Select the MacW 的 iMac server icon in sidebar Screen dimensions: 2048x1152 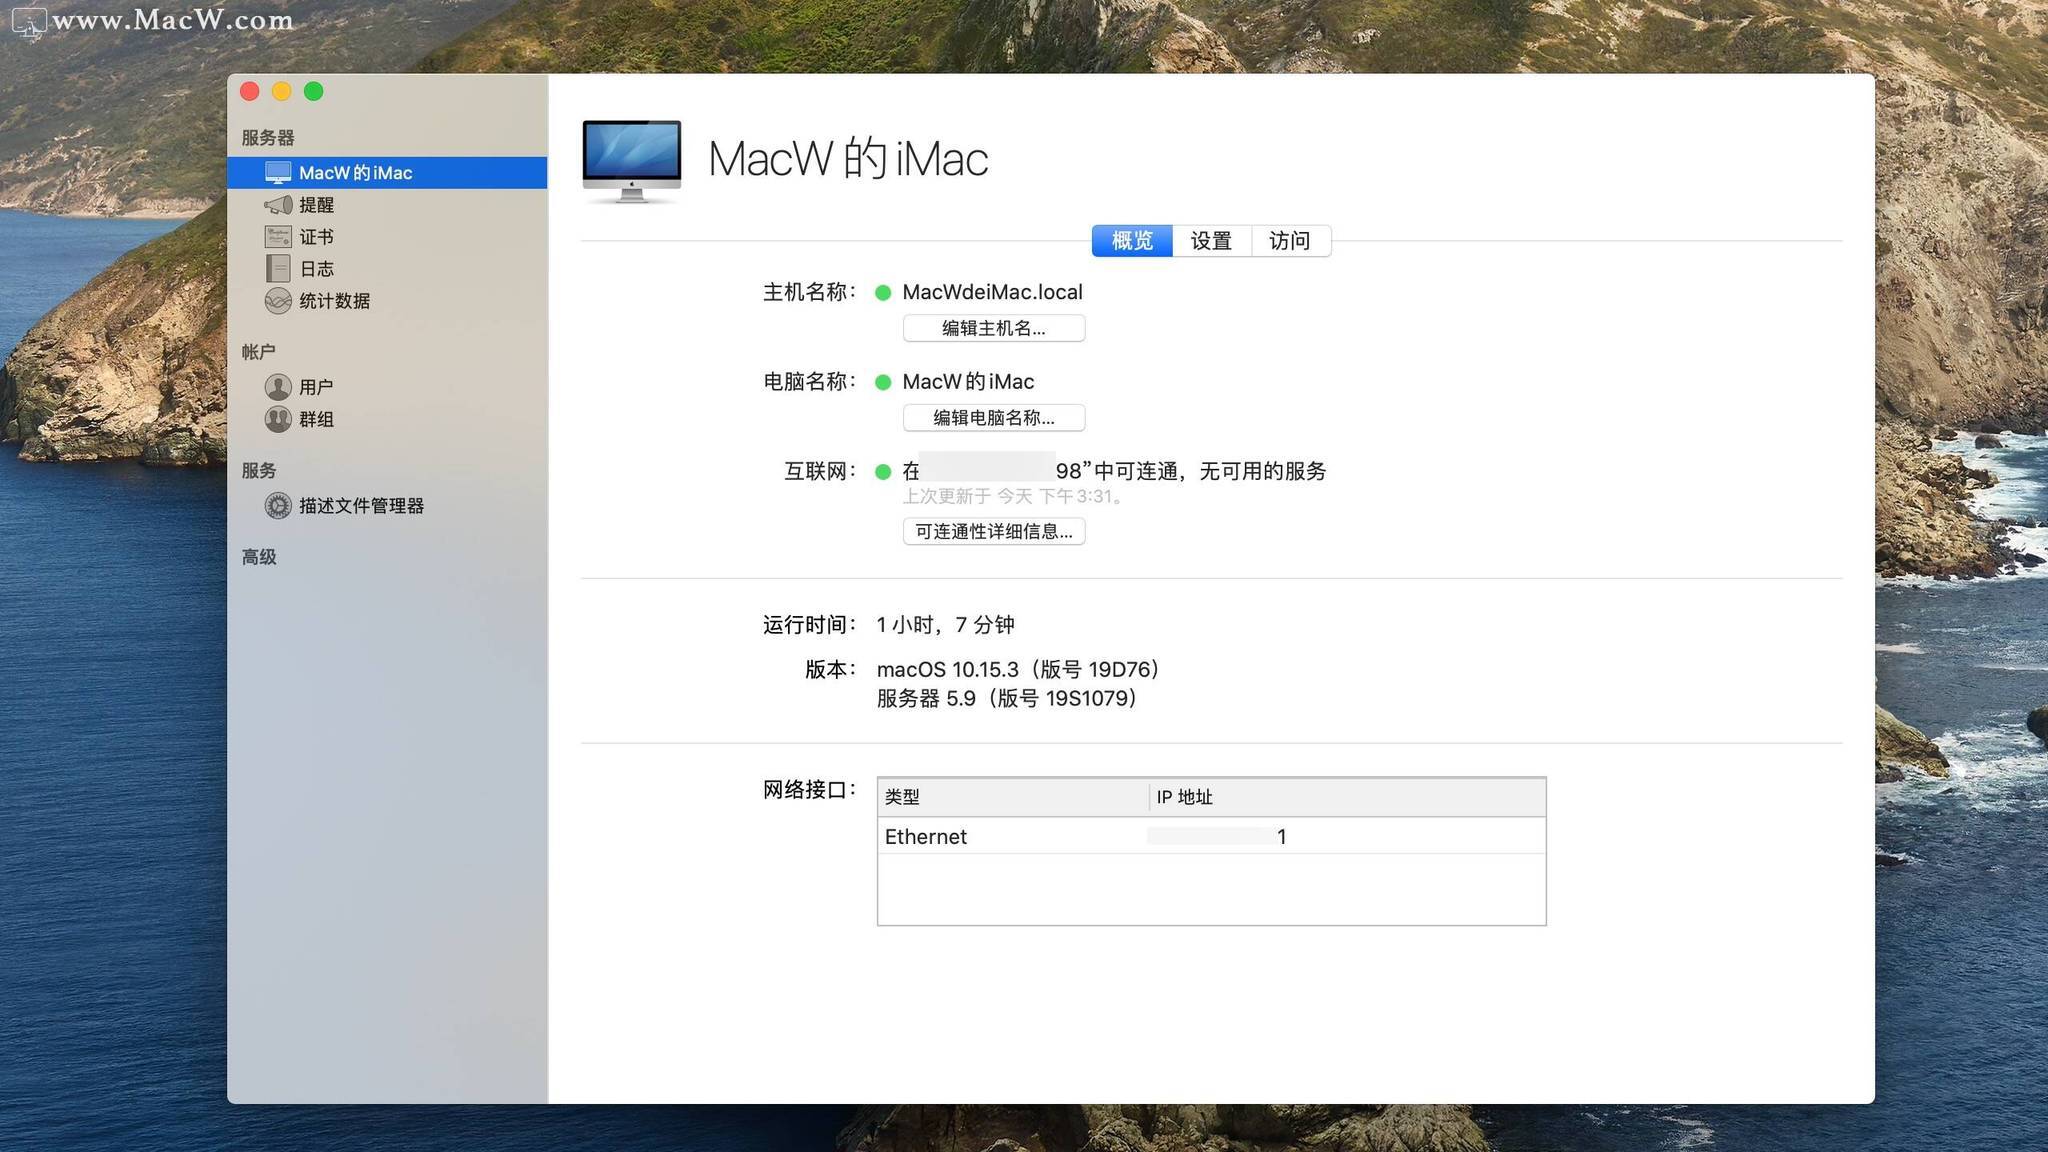click(x=278, y=173)
